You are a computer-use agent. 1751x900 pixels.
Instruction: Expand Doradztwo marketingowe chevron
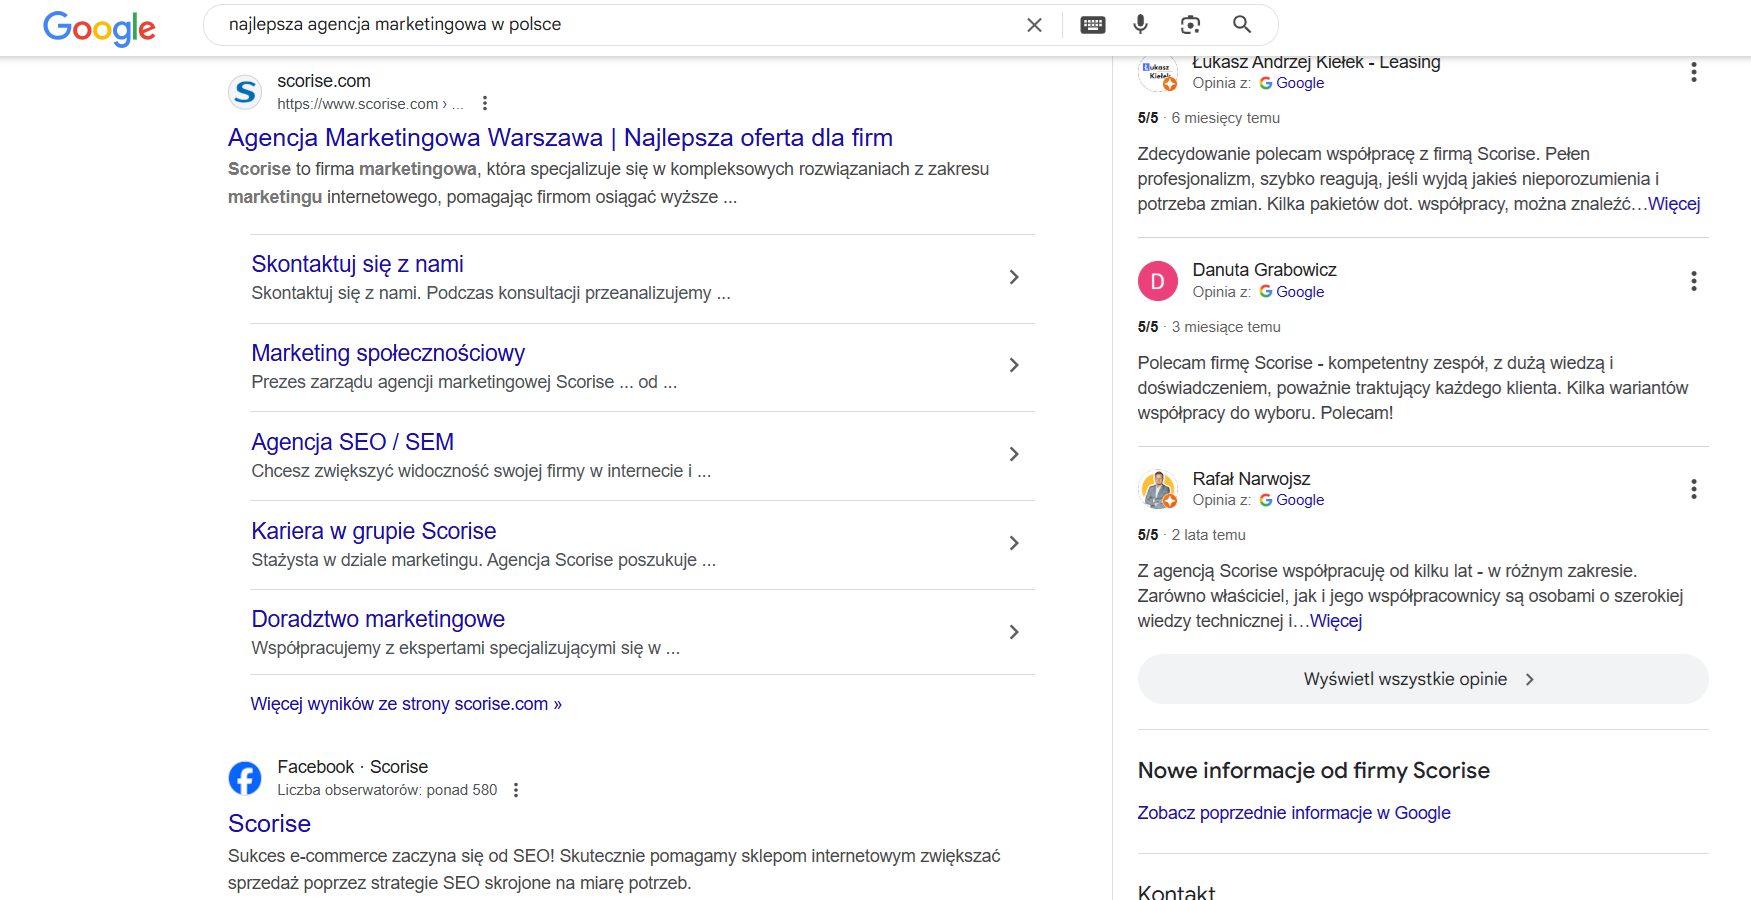tap(1014, 632)
